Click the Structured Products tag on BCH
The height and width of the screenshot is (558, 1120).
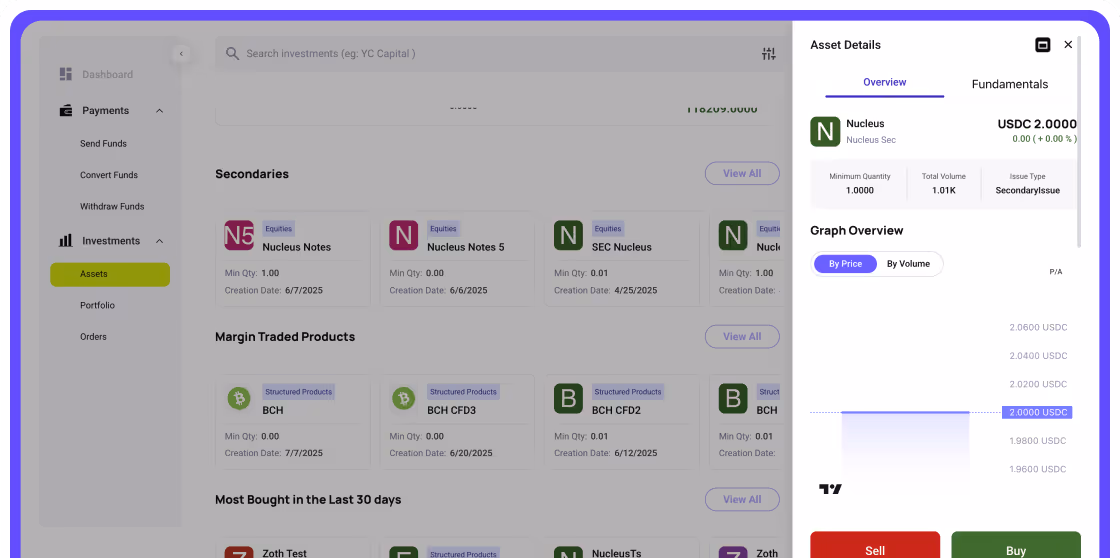[x=299, y=392]
